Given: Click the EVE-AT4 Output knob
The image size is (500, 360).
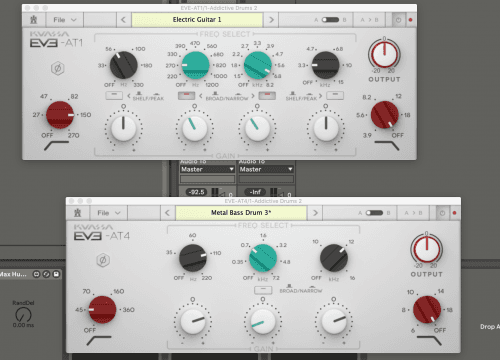Looking at the screenshot, I should (x=426, y=249).
